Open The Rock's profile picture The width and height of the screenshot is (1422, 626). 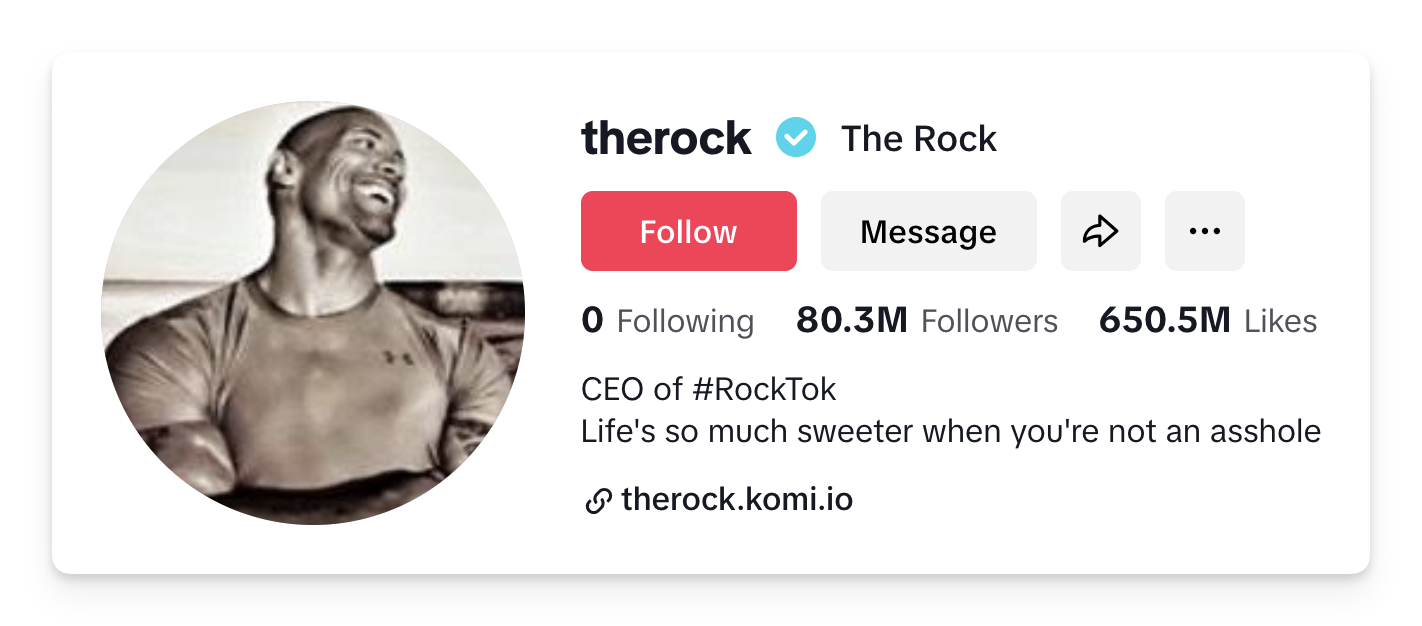click(313, 312)
